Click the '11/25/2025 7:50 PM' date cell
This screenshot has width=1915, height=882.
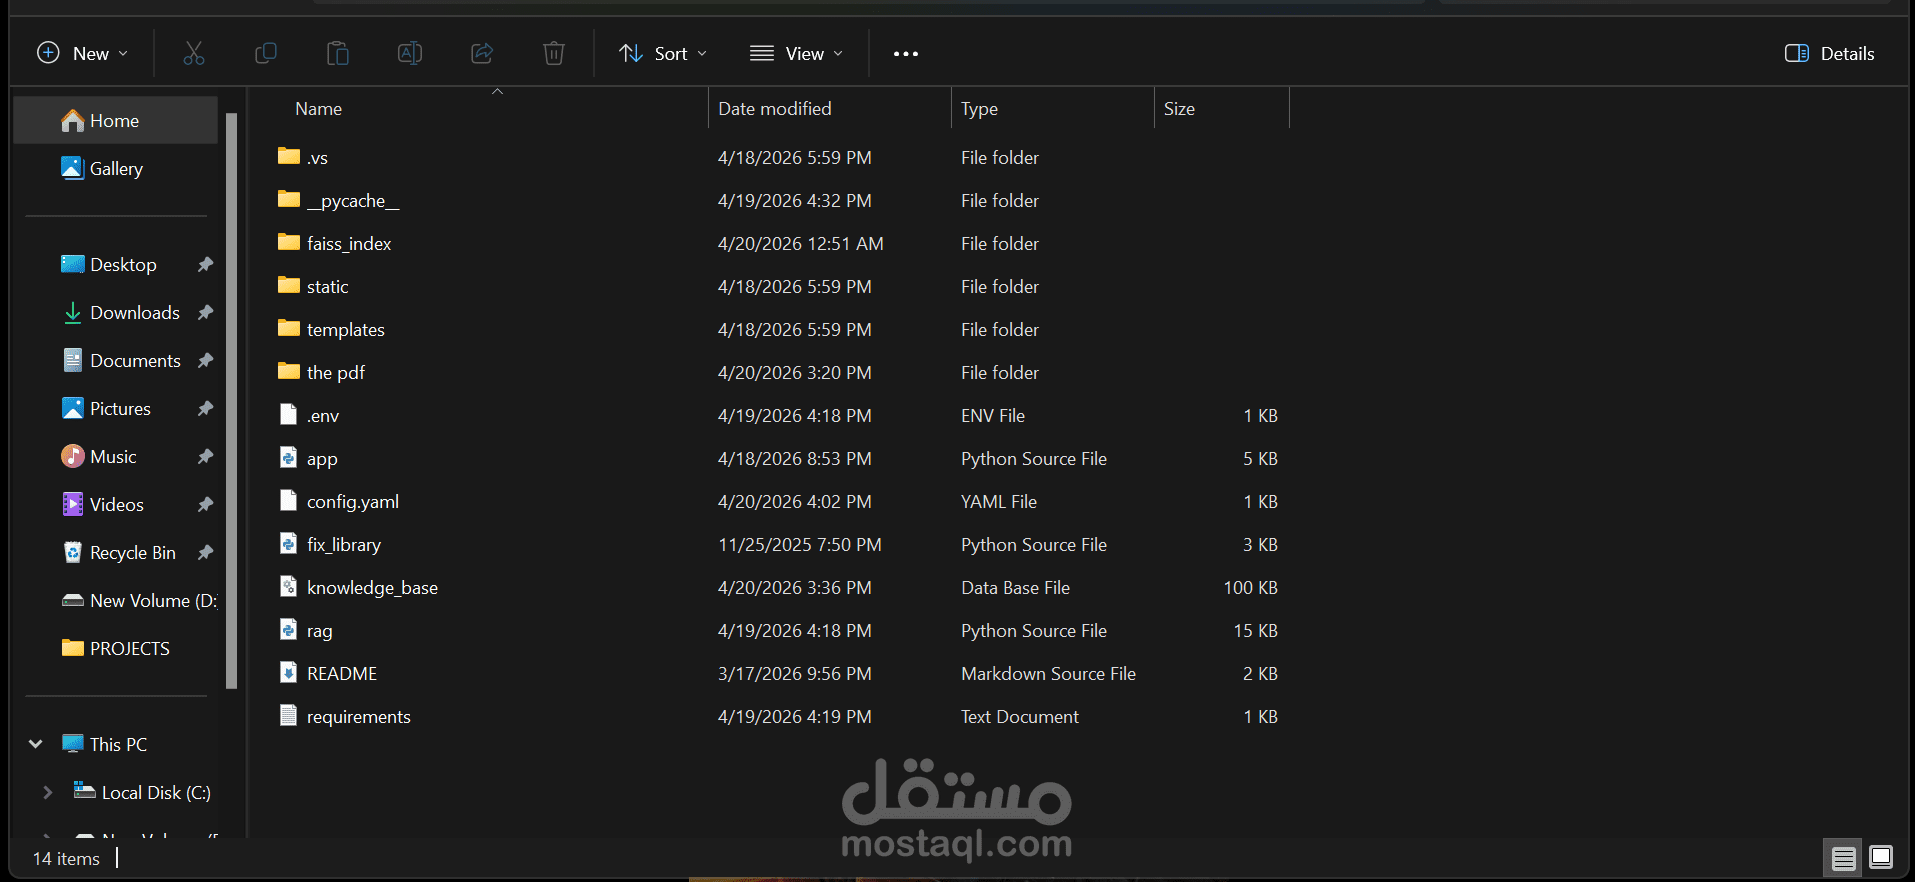800,544
